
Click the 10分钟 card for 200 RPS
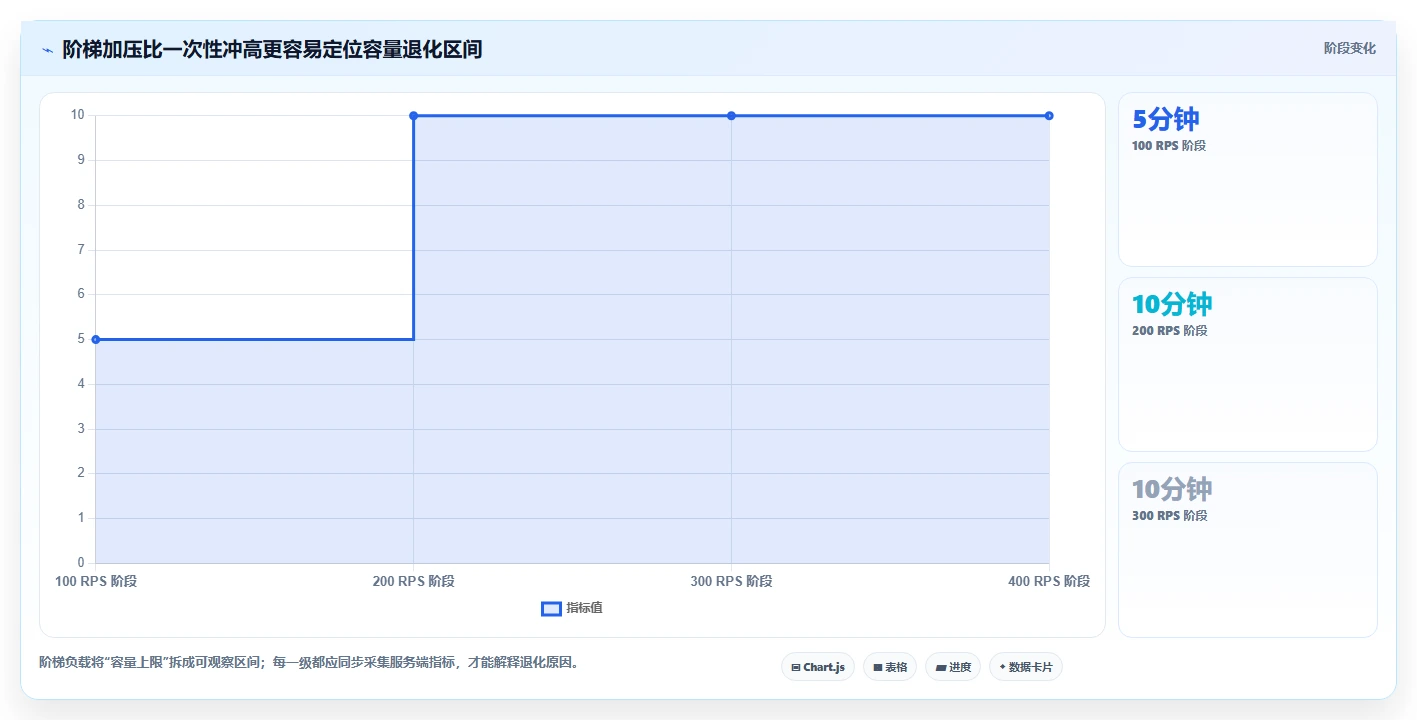1248,365
